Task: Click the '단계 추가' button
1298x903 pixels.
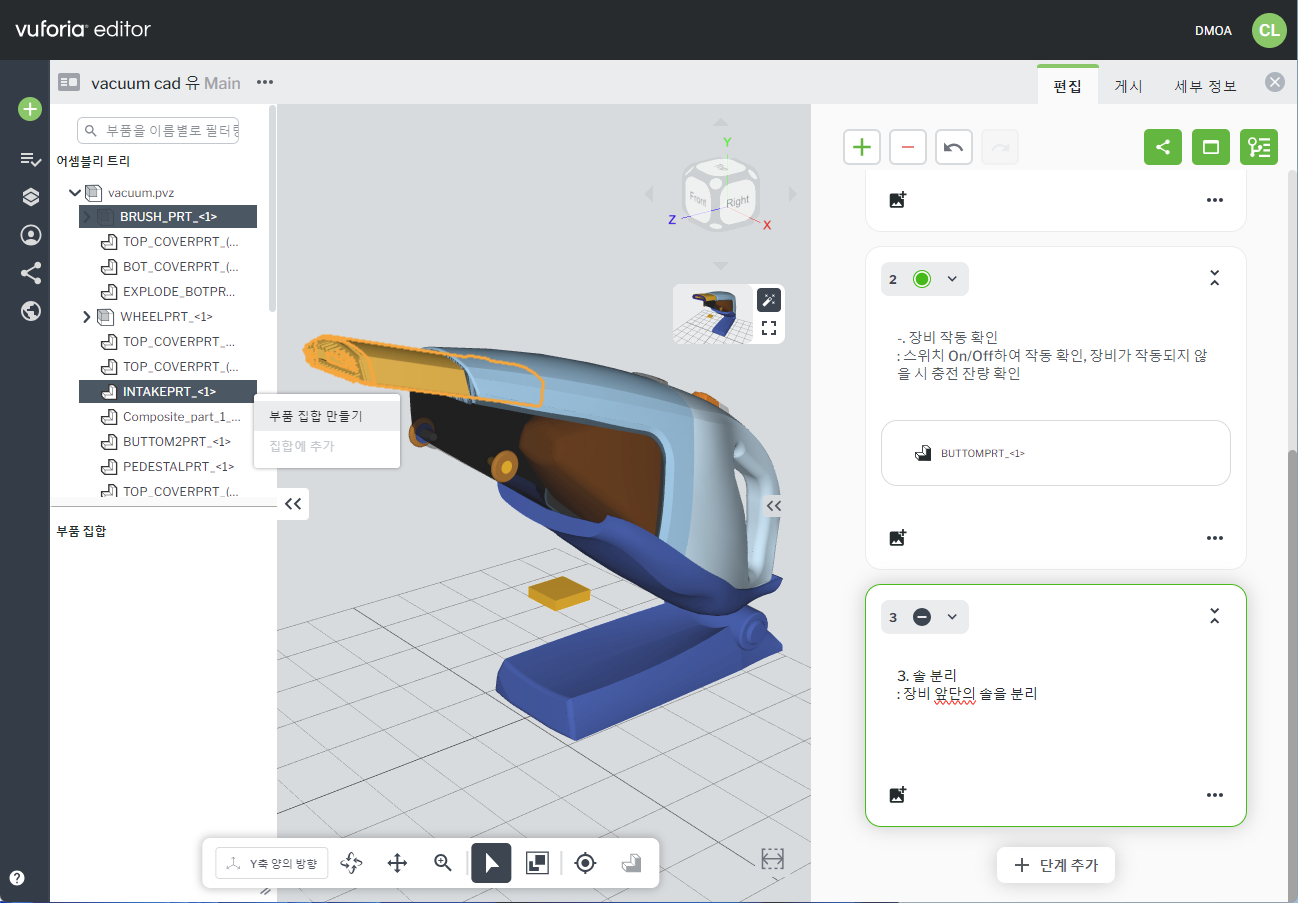Action: [x=1055, y=865]
